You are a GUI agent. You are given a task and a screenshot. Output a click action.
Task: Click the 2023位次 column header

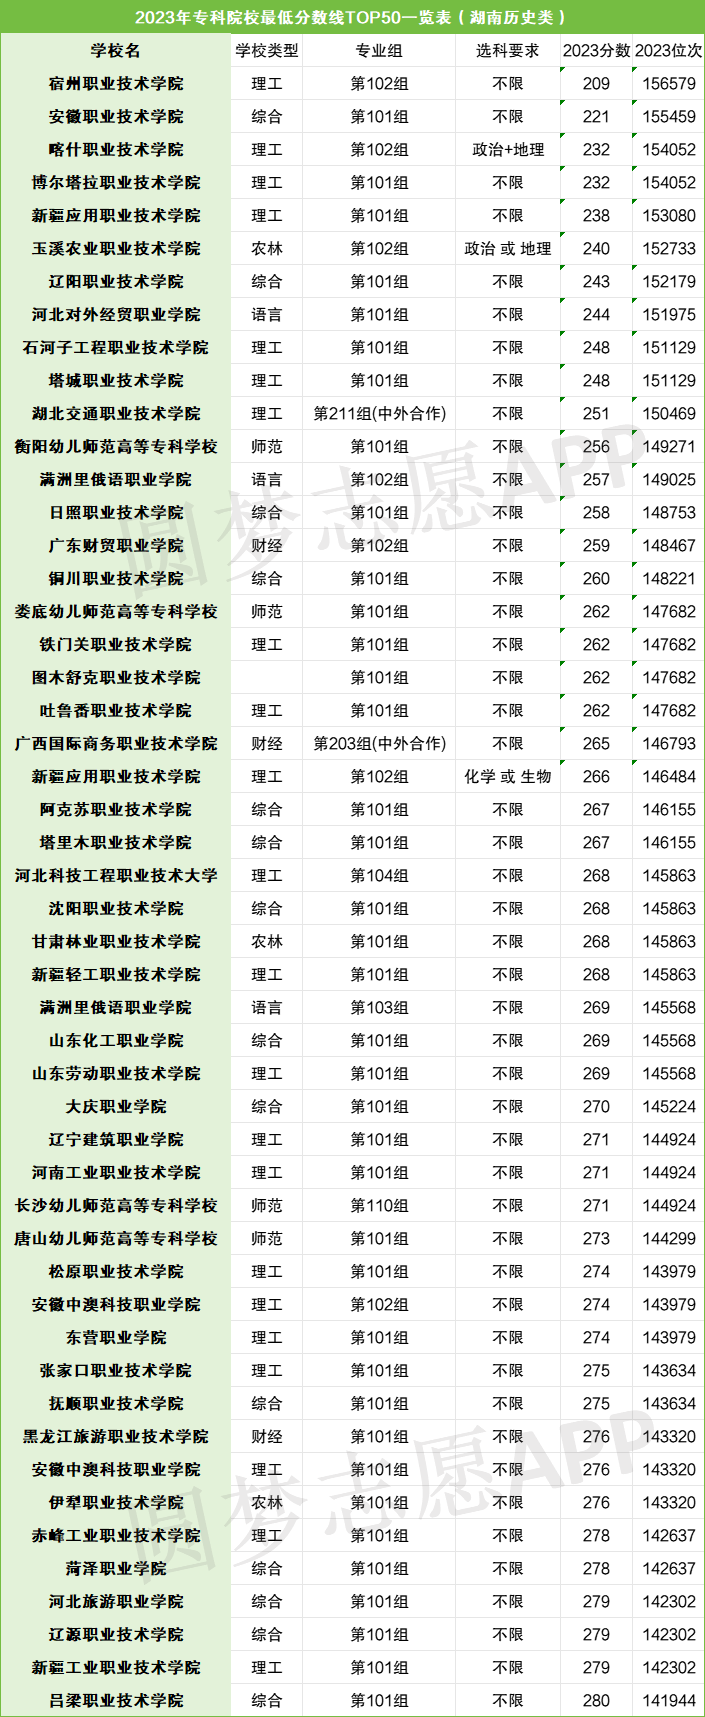click(x=668, y=51)
